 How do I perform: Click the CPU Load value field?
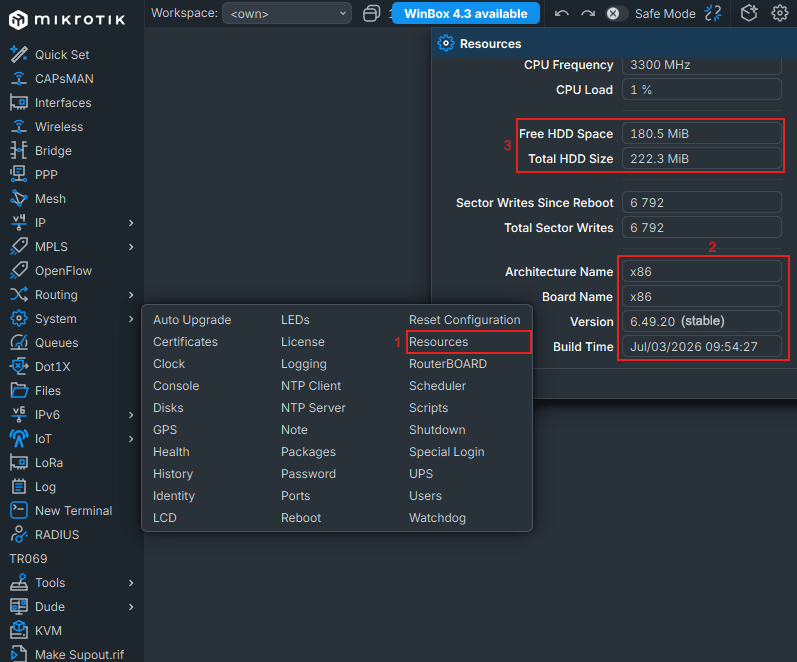[x=701, y=89]
